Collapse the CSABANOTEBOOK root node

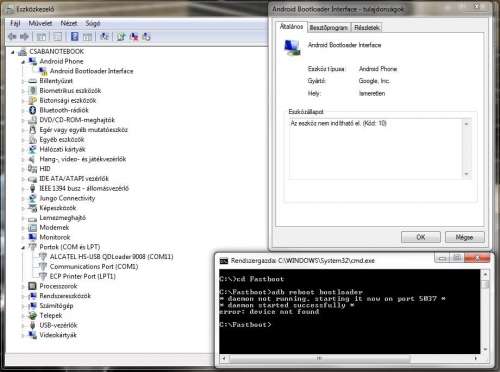(x=13, y=52)
